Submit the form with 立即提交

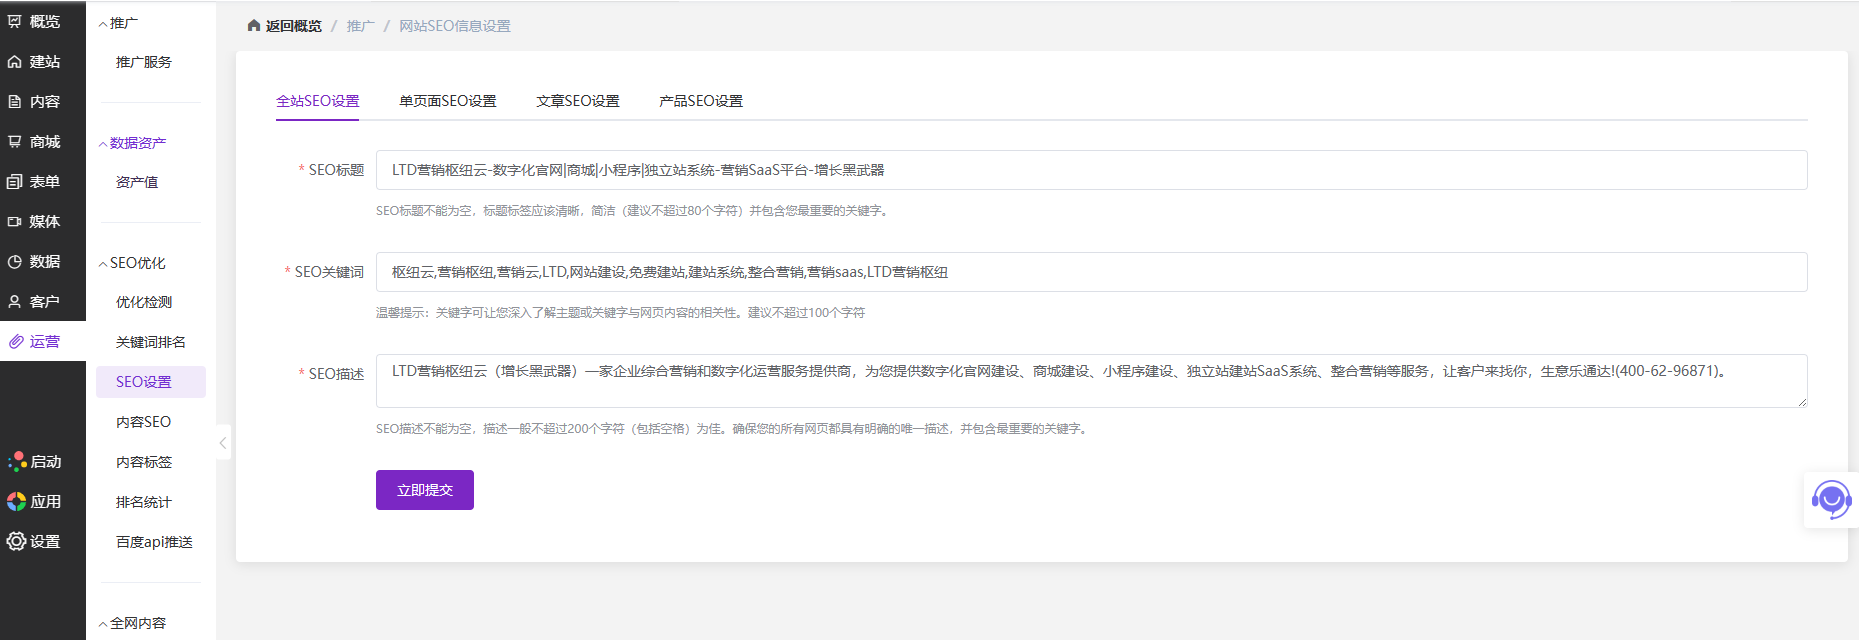pos(425,490)
